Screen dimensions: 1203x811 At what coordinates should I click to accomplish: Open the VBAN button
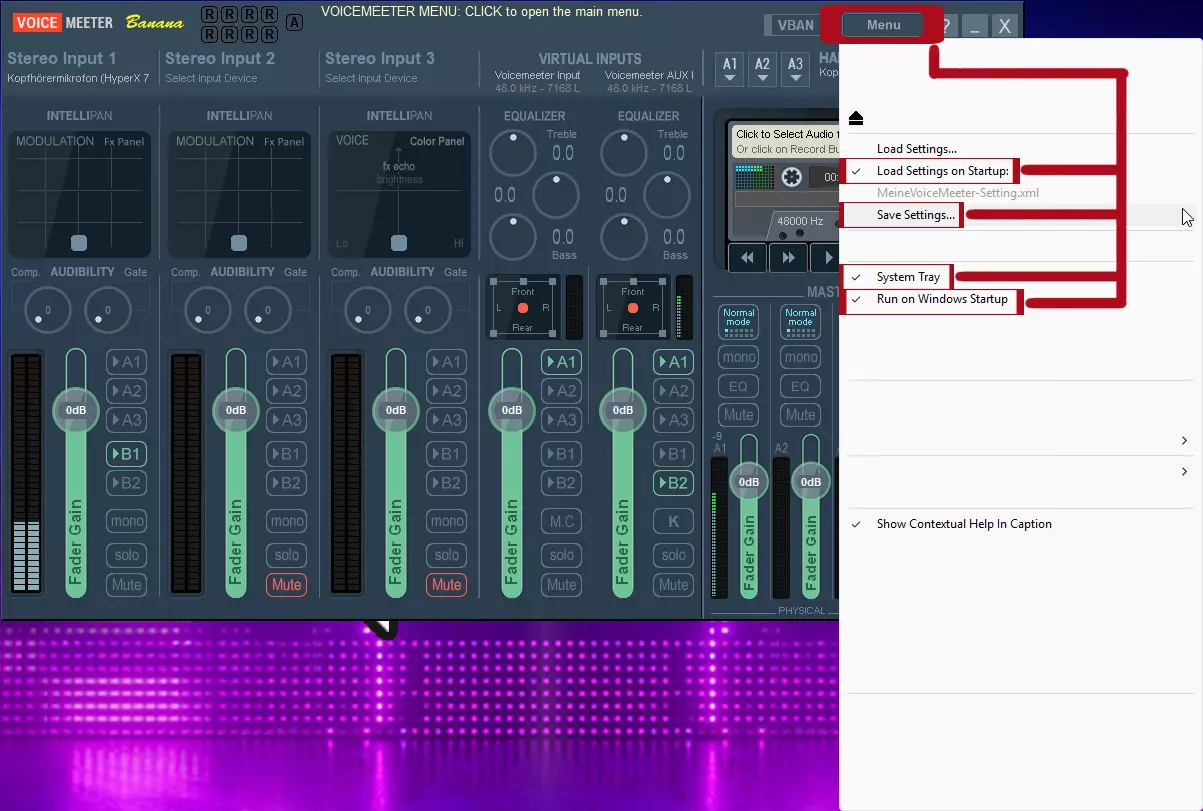pos(796,26)
